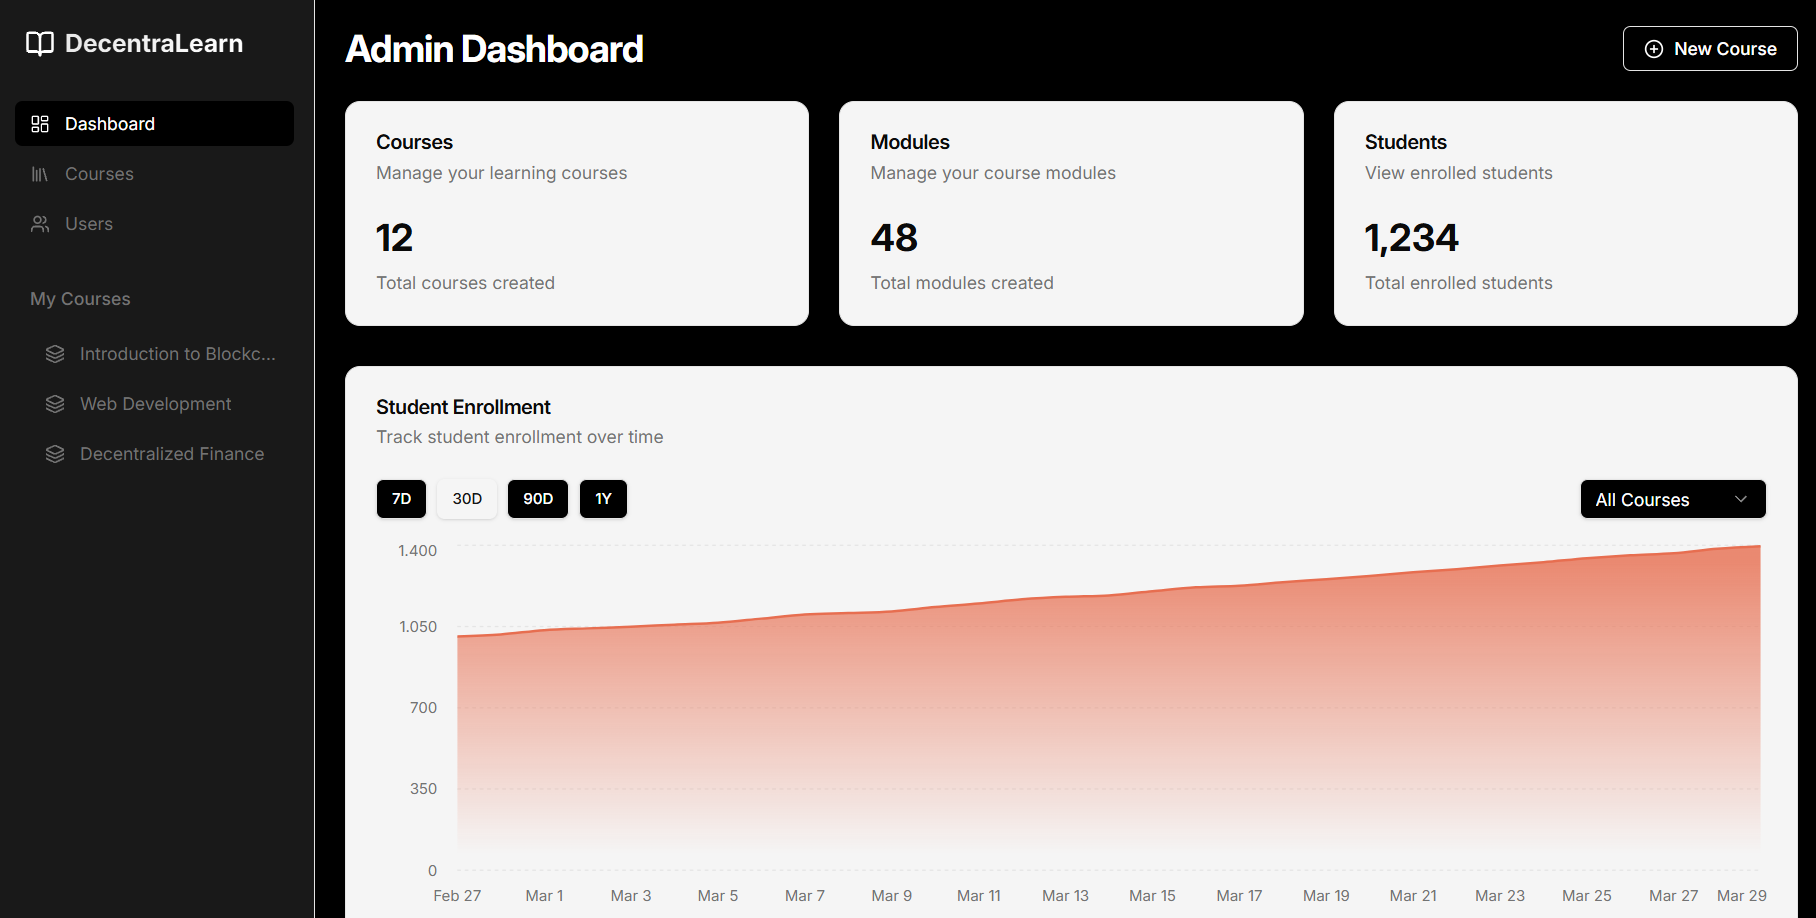
Task: Show the 1Y enrollment range
Action: point(603,499)
